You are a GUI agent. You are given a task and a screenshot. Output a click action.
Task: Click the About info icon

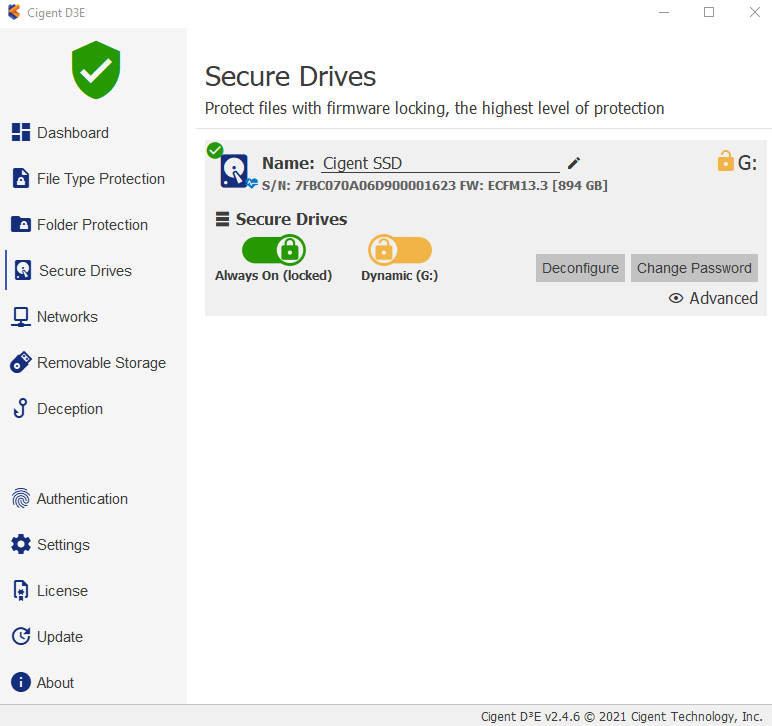pos(21,682)
